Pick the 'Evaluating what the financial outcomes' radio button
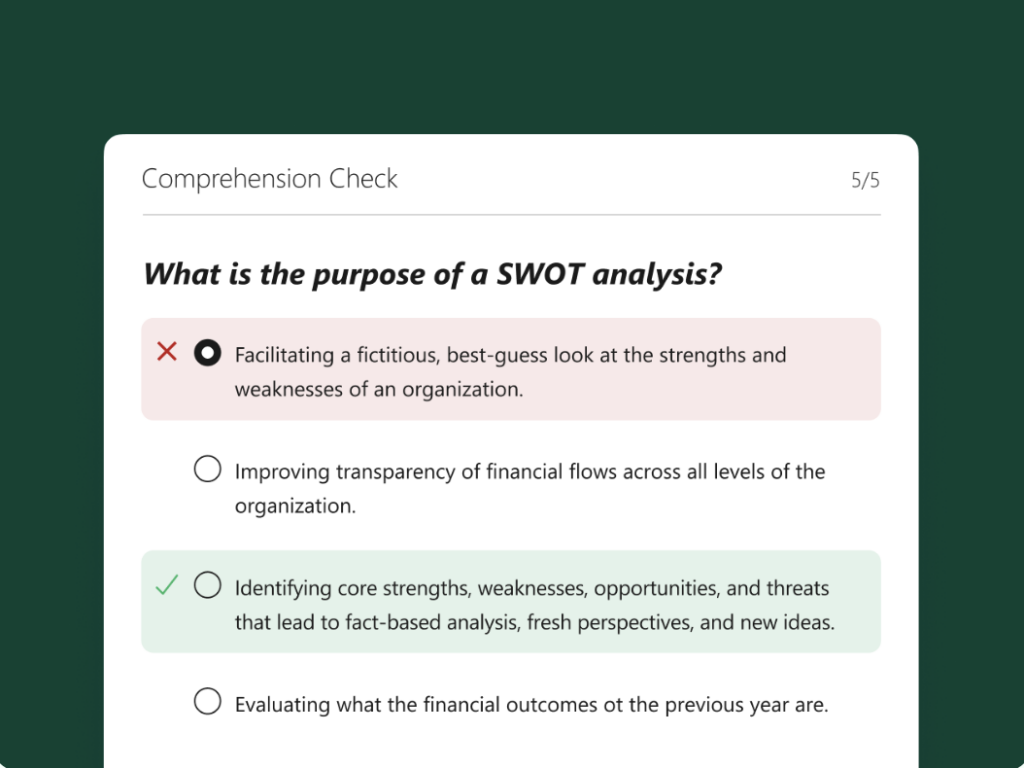1024x768 pixels. tap(207, 702)
